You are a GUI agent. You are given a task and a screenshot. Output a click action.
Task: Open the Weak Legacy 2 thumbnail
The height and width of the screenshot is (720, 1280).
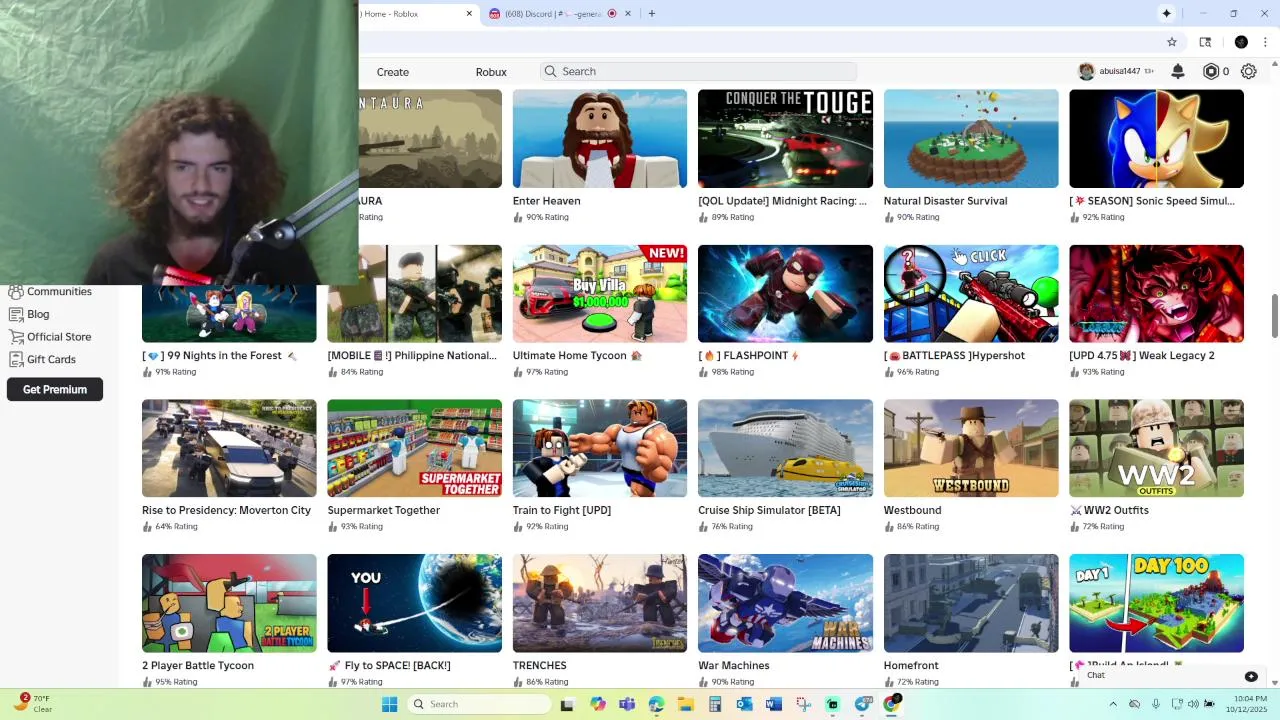[x=1156, y=294]
